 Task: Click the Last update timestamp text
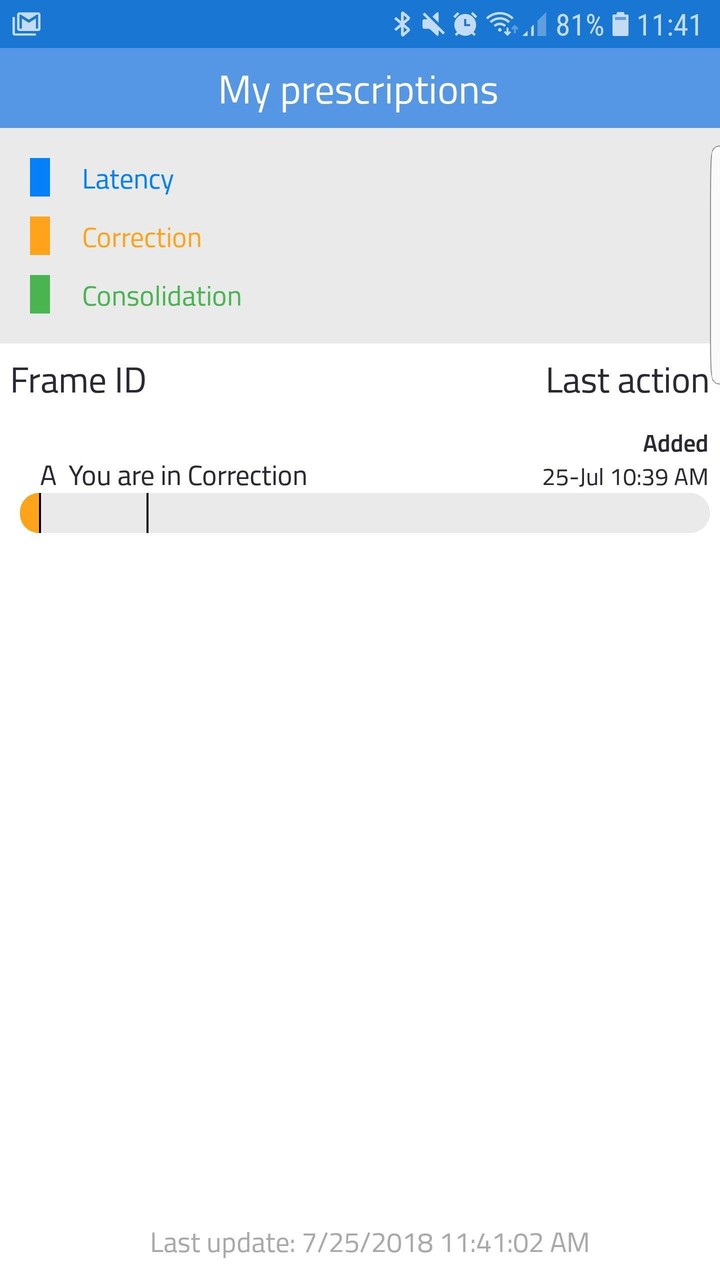pos(368,1242)
